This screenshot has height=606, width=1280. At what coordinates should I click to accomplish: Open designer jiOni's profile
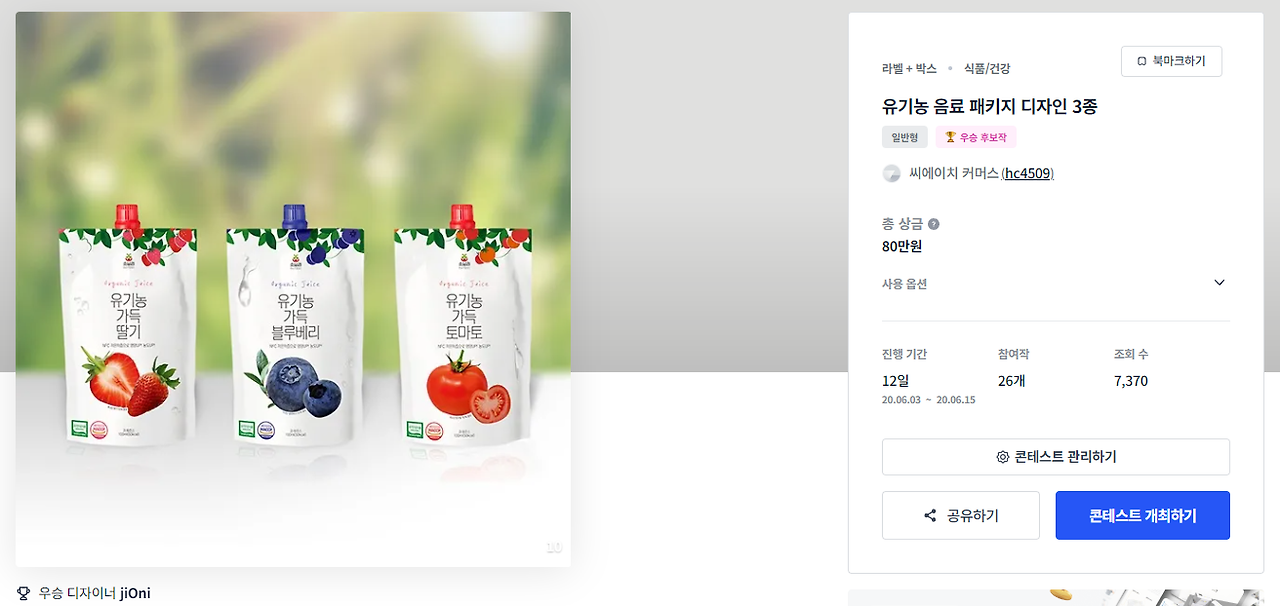pos(135,593)
